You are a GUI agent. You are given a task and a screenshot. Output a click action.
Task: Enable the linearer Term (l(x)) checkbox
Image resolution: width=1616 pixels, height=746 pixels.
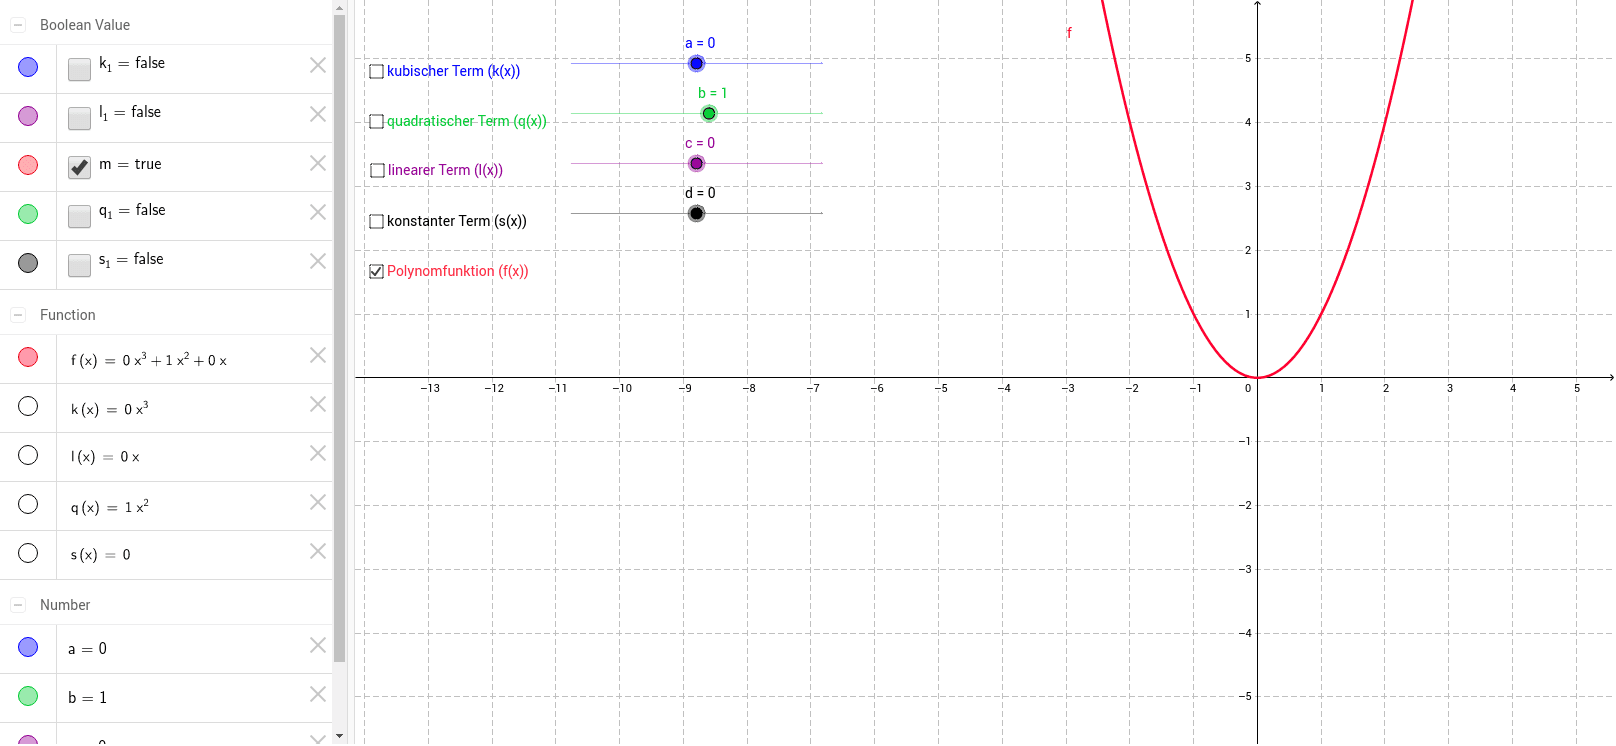coord(377,171)
